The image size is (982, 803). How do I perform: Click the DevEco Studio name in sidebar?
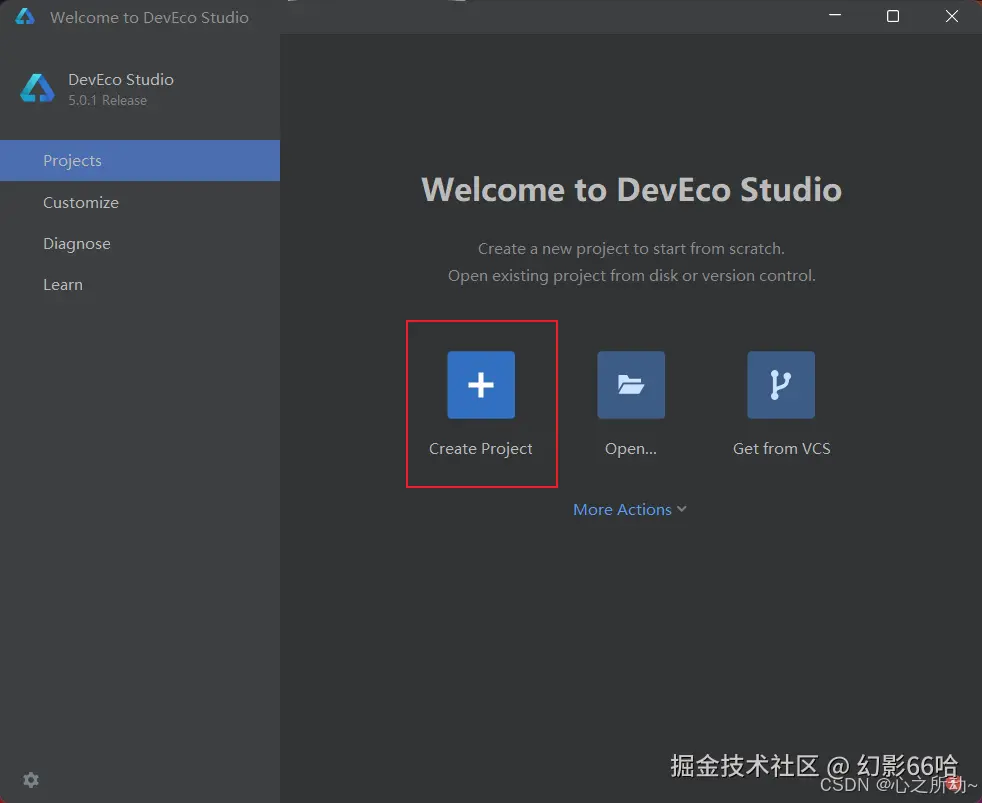tap(121, 80)
